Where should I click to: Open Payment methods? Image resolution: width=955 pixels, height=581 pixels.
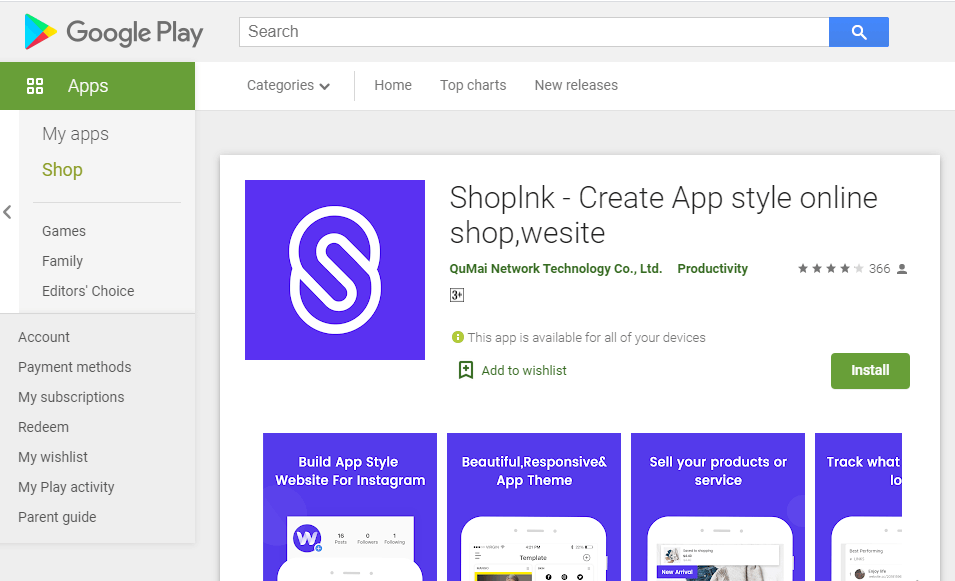click(x=75, y=367)
